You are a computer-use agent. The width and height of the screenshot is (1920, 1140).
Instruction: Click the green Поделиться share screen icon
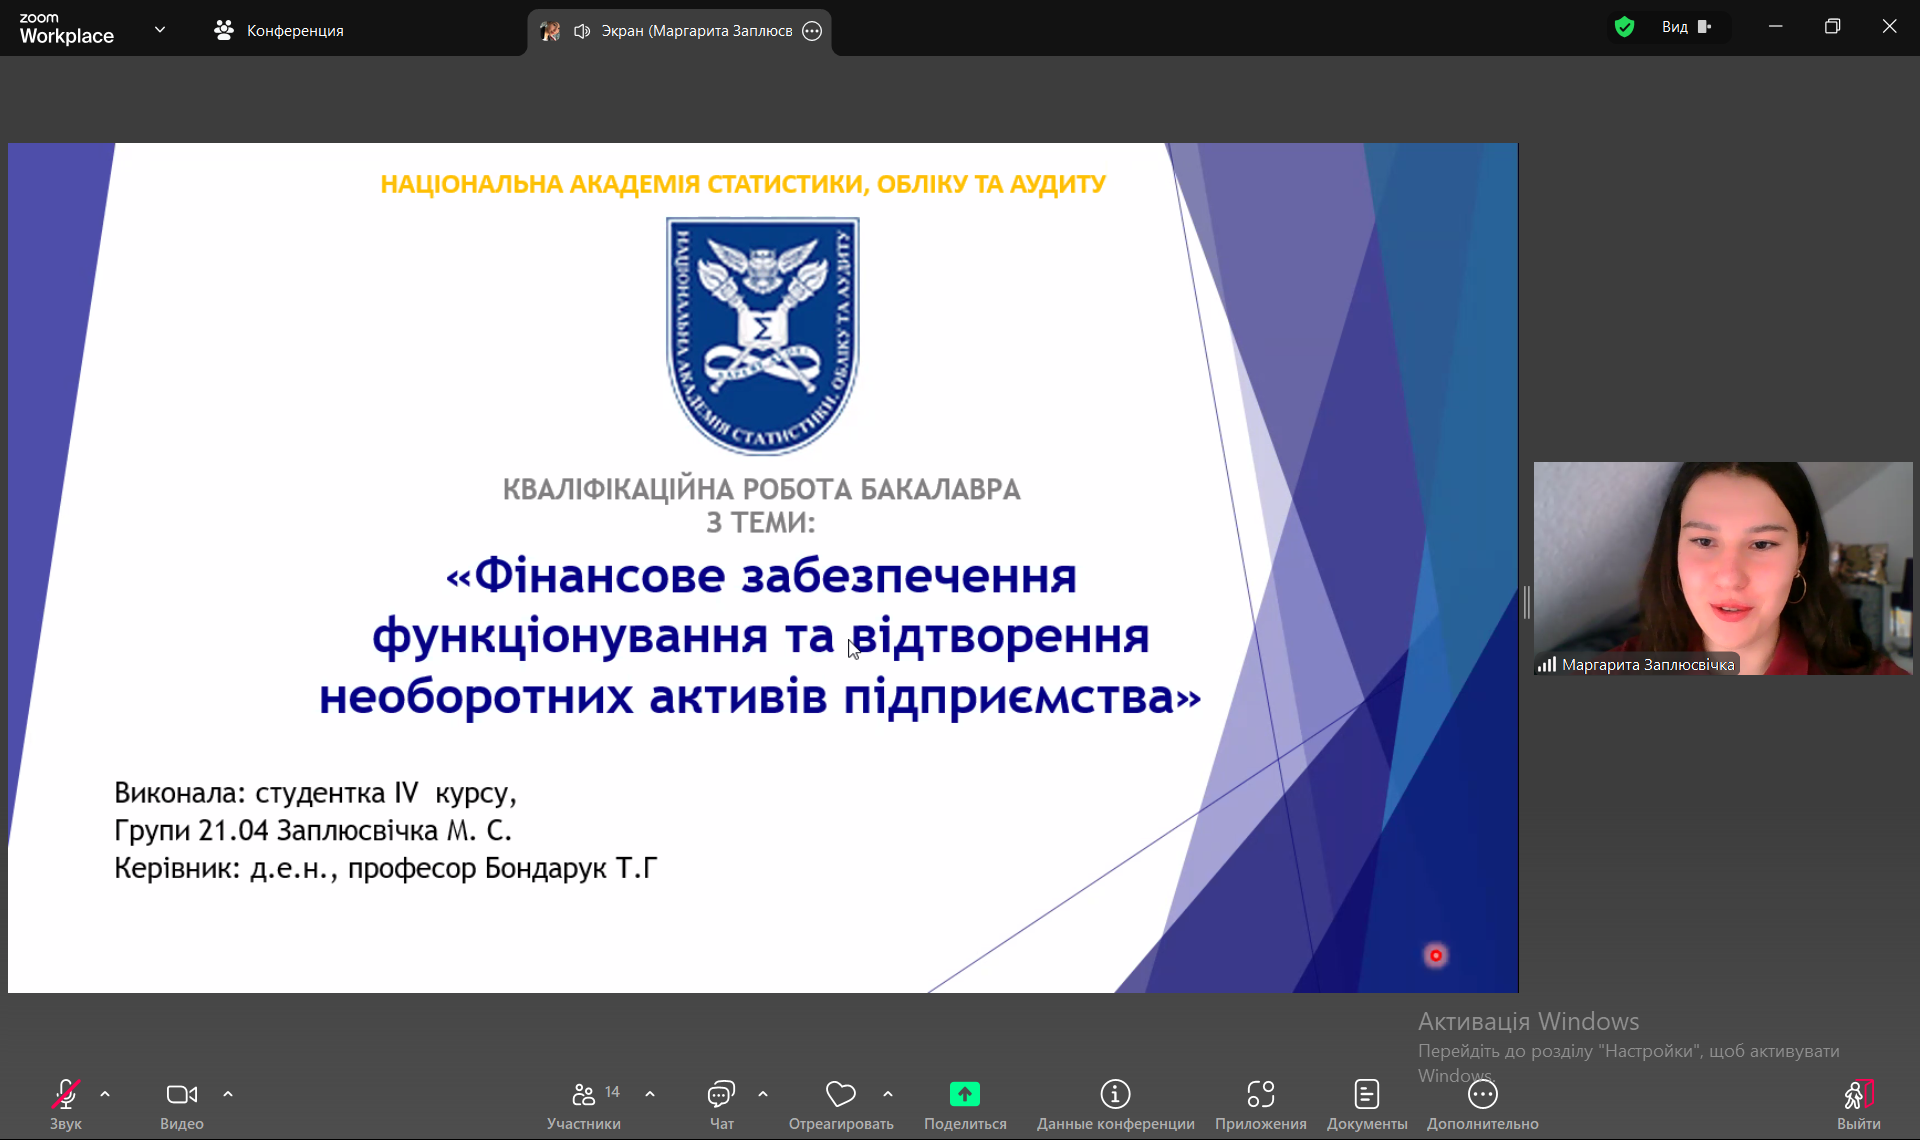click(x=964, y=1094)
